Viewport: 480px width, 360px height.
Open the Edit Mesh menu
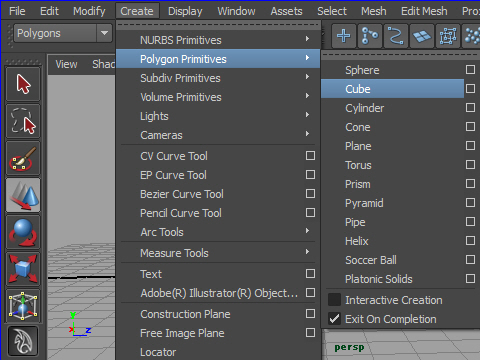[424, 11]
